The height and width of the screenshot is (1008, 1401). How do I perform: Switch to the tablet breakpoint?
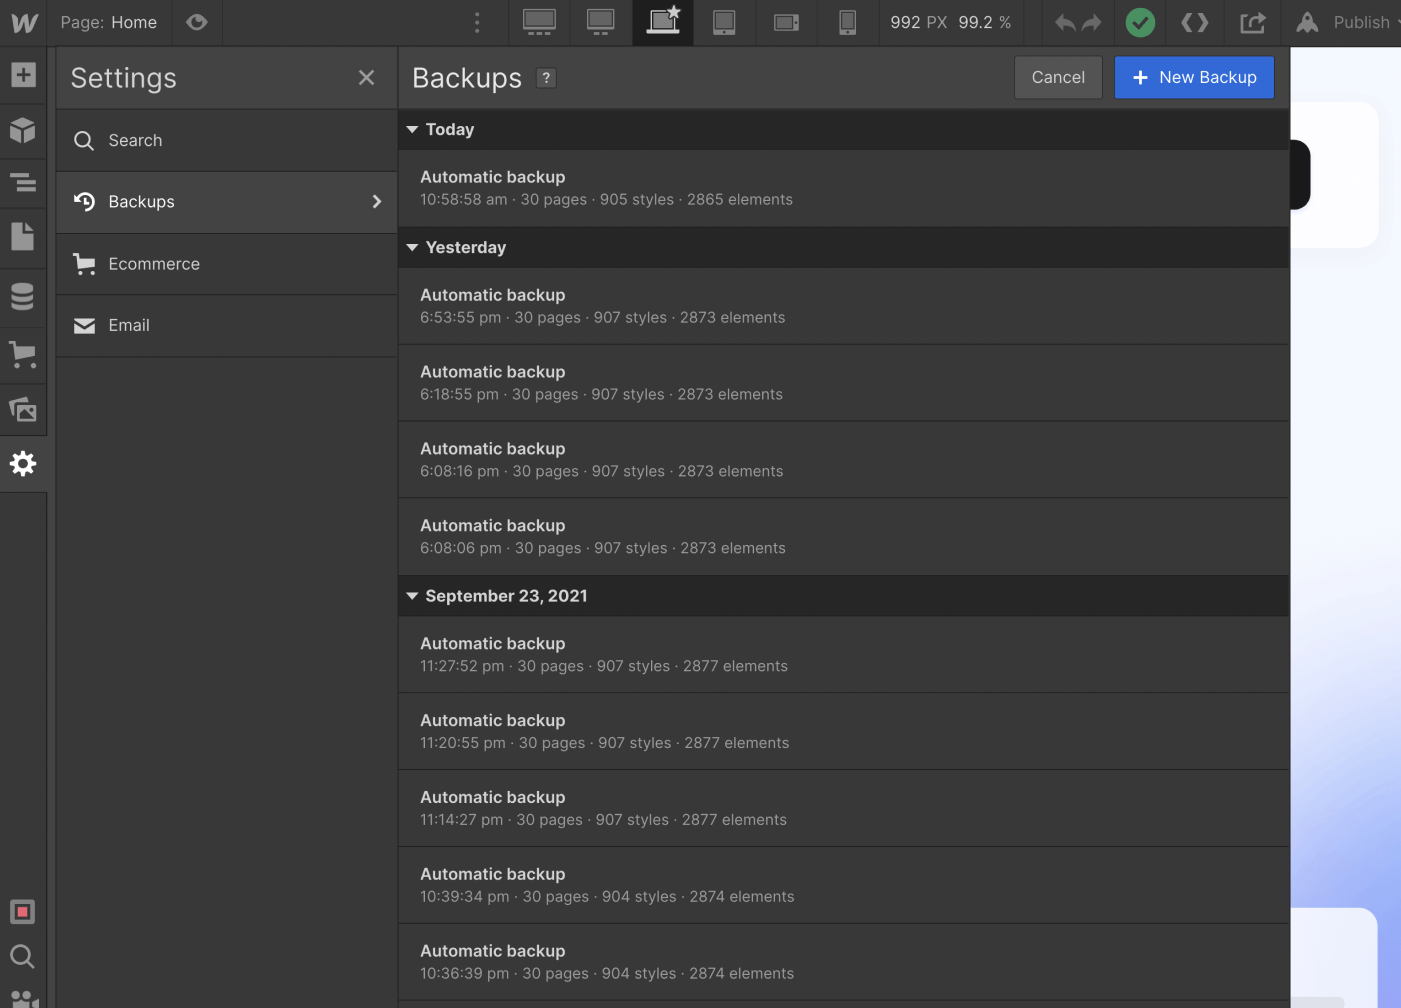tap(723, 22)
